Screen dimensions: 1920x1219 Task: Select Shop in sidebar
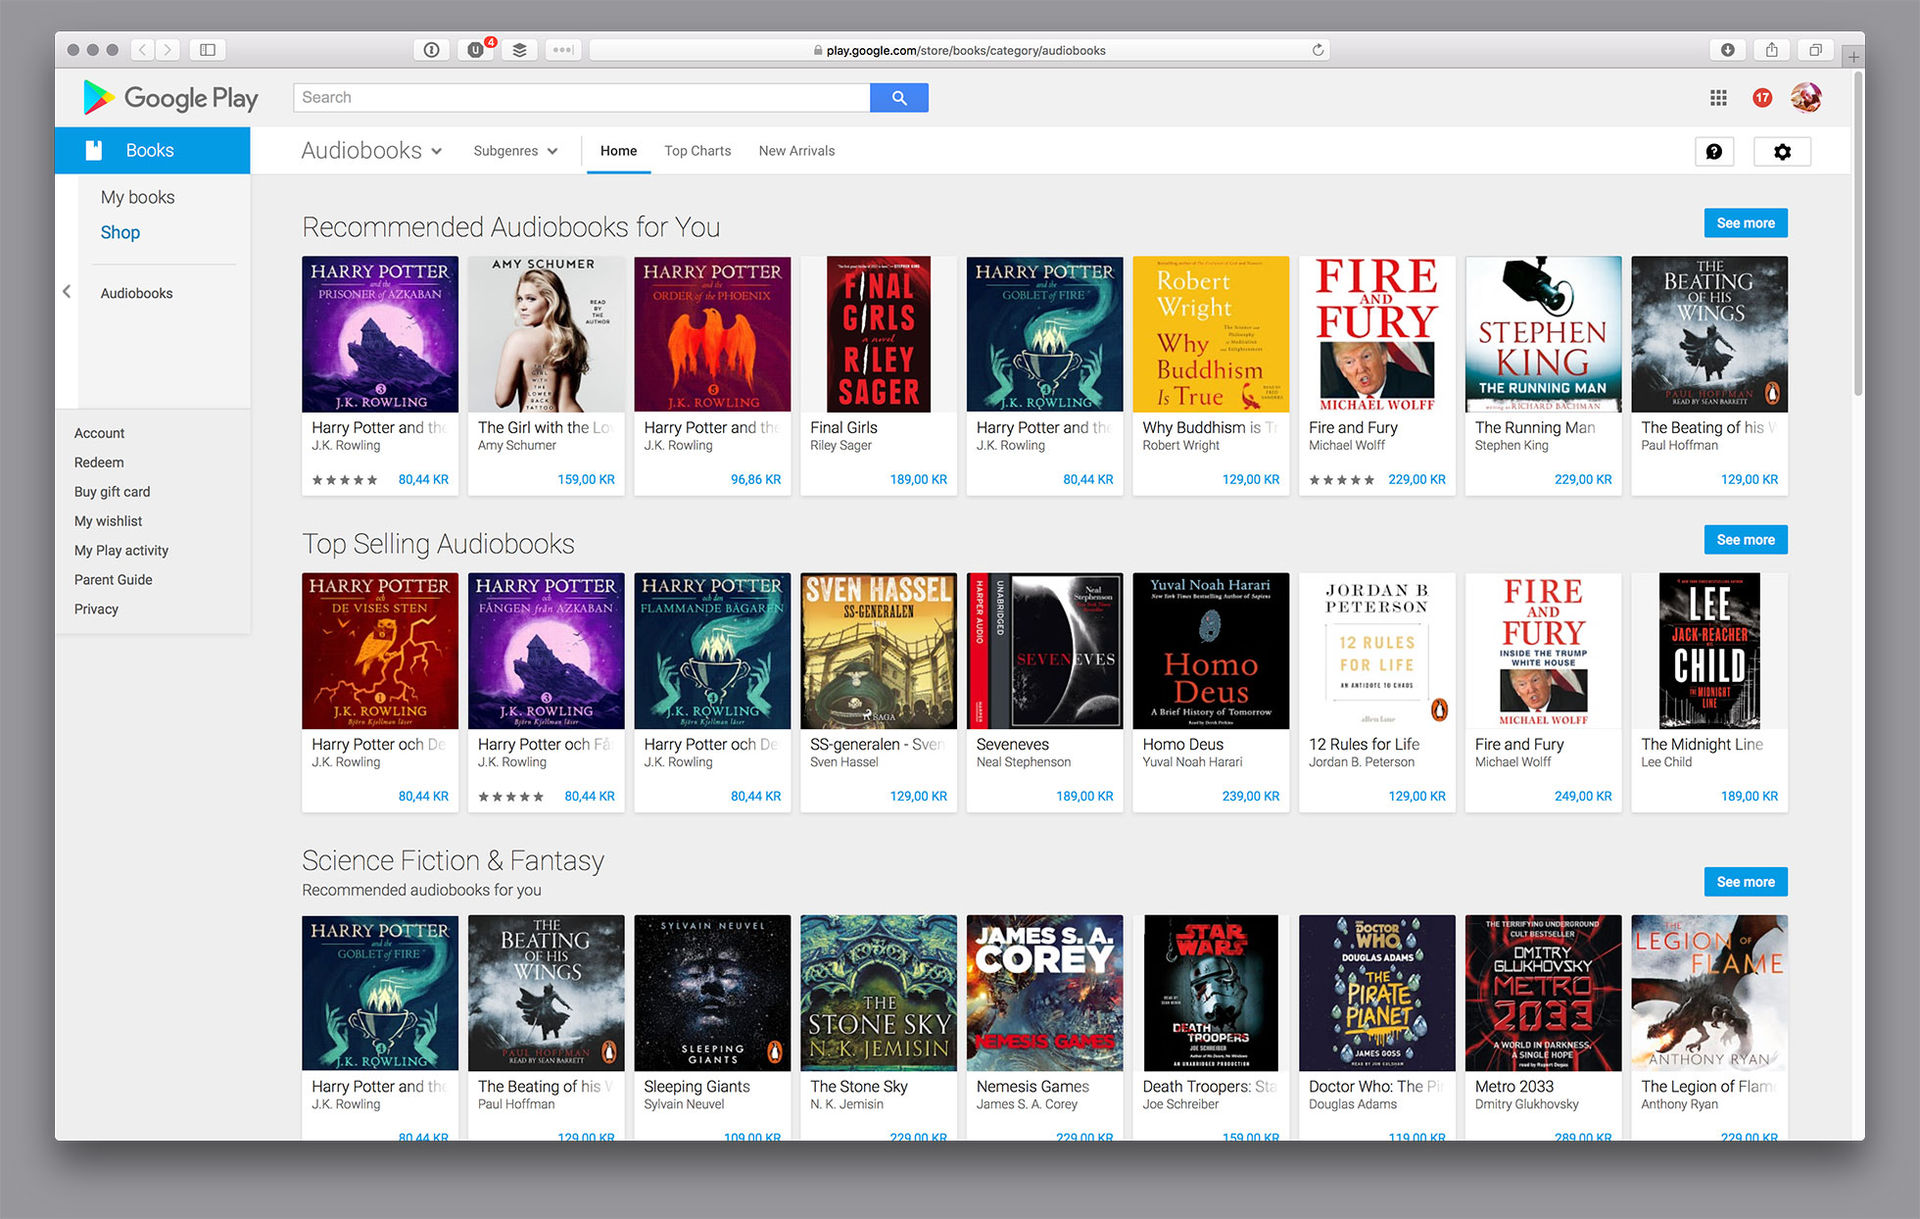click(120, 232)
